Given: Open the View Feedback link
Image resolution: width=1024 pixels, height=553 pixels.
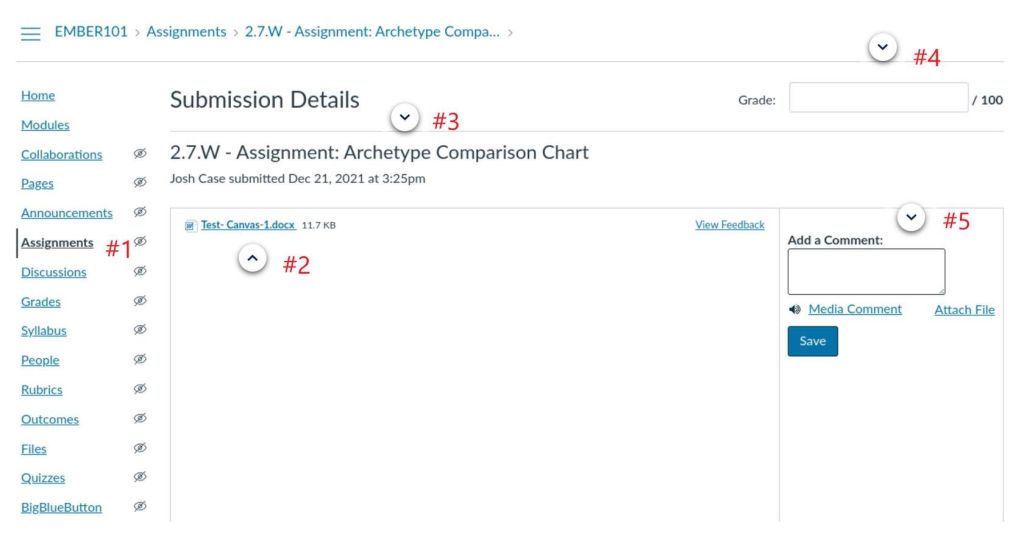Looking at the screenshot, I should [x=729, y=225].
